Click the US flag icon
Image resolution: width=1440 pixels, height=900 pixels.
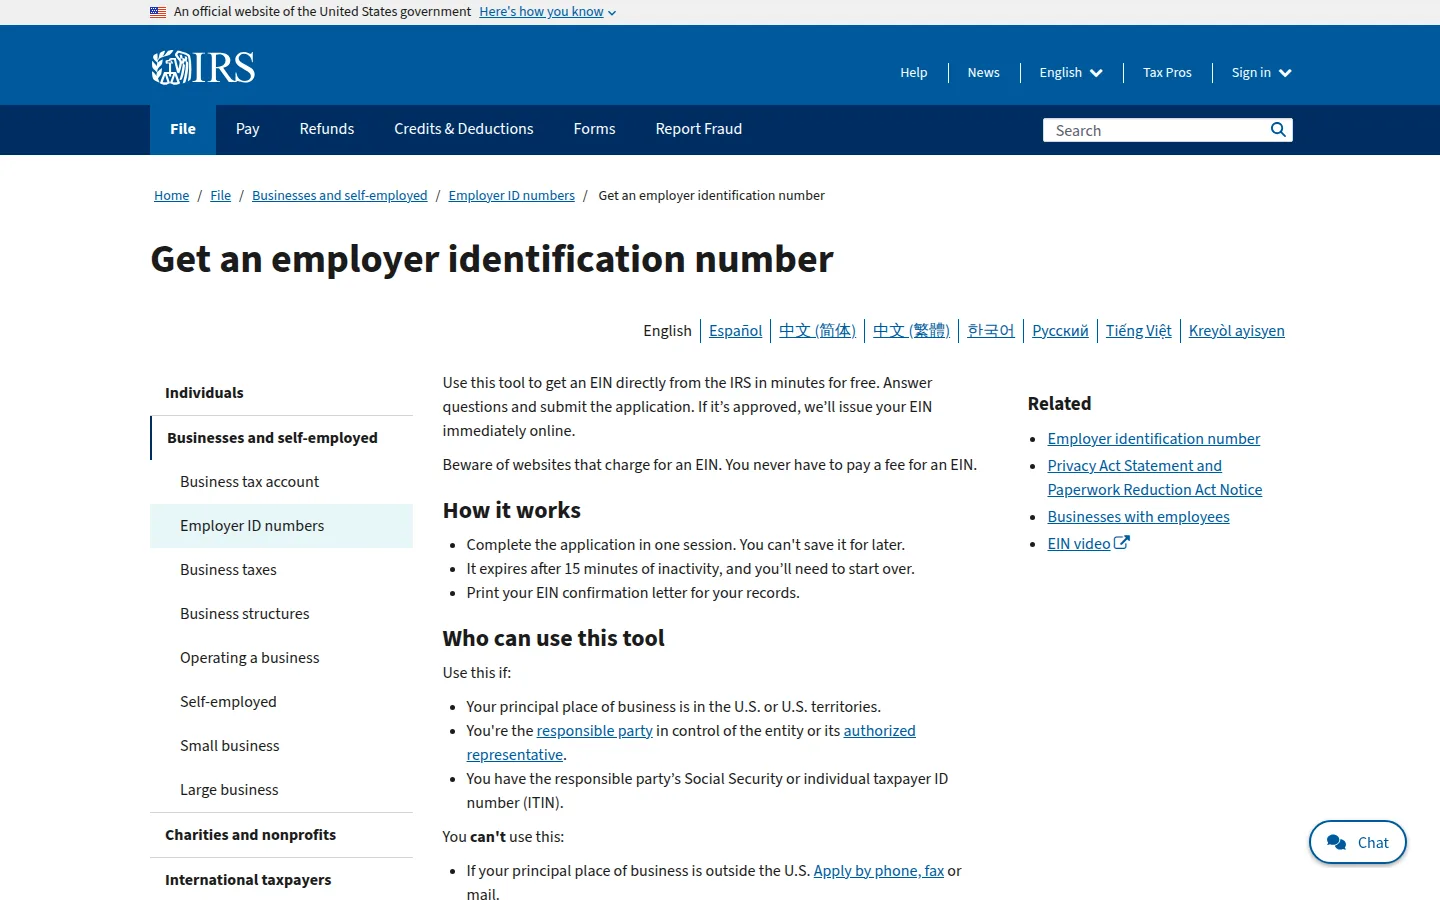(158, 12)
